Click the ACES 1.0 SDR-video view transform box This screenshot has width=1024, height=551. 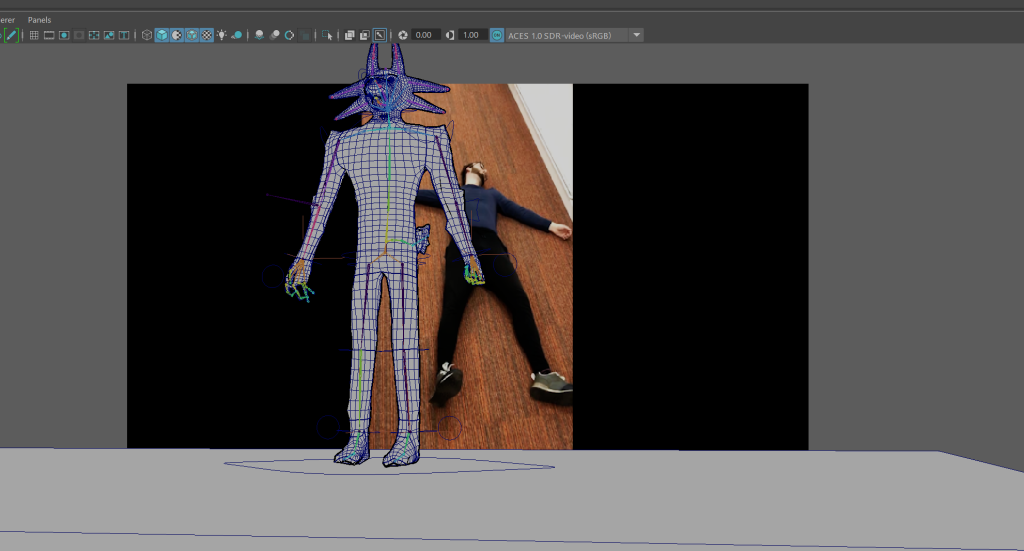click(x=566, y=35)
